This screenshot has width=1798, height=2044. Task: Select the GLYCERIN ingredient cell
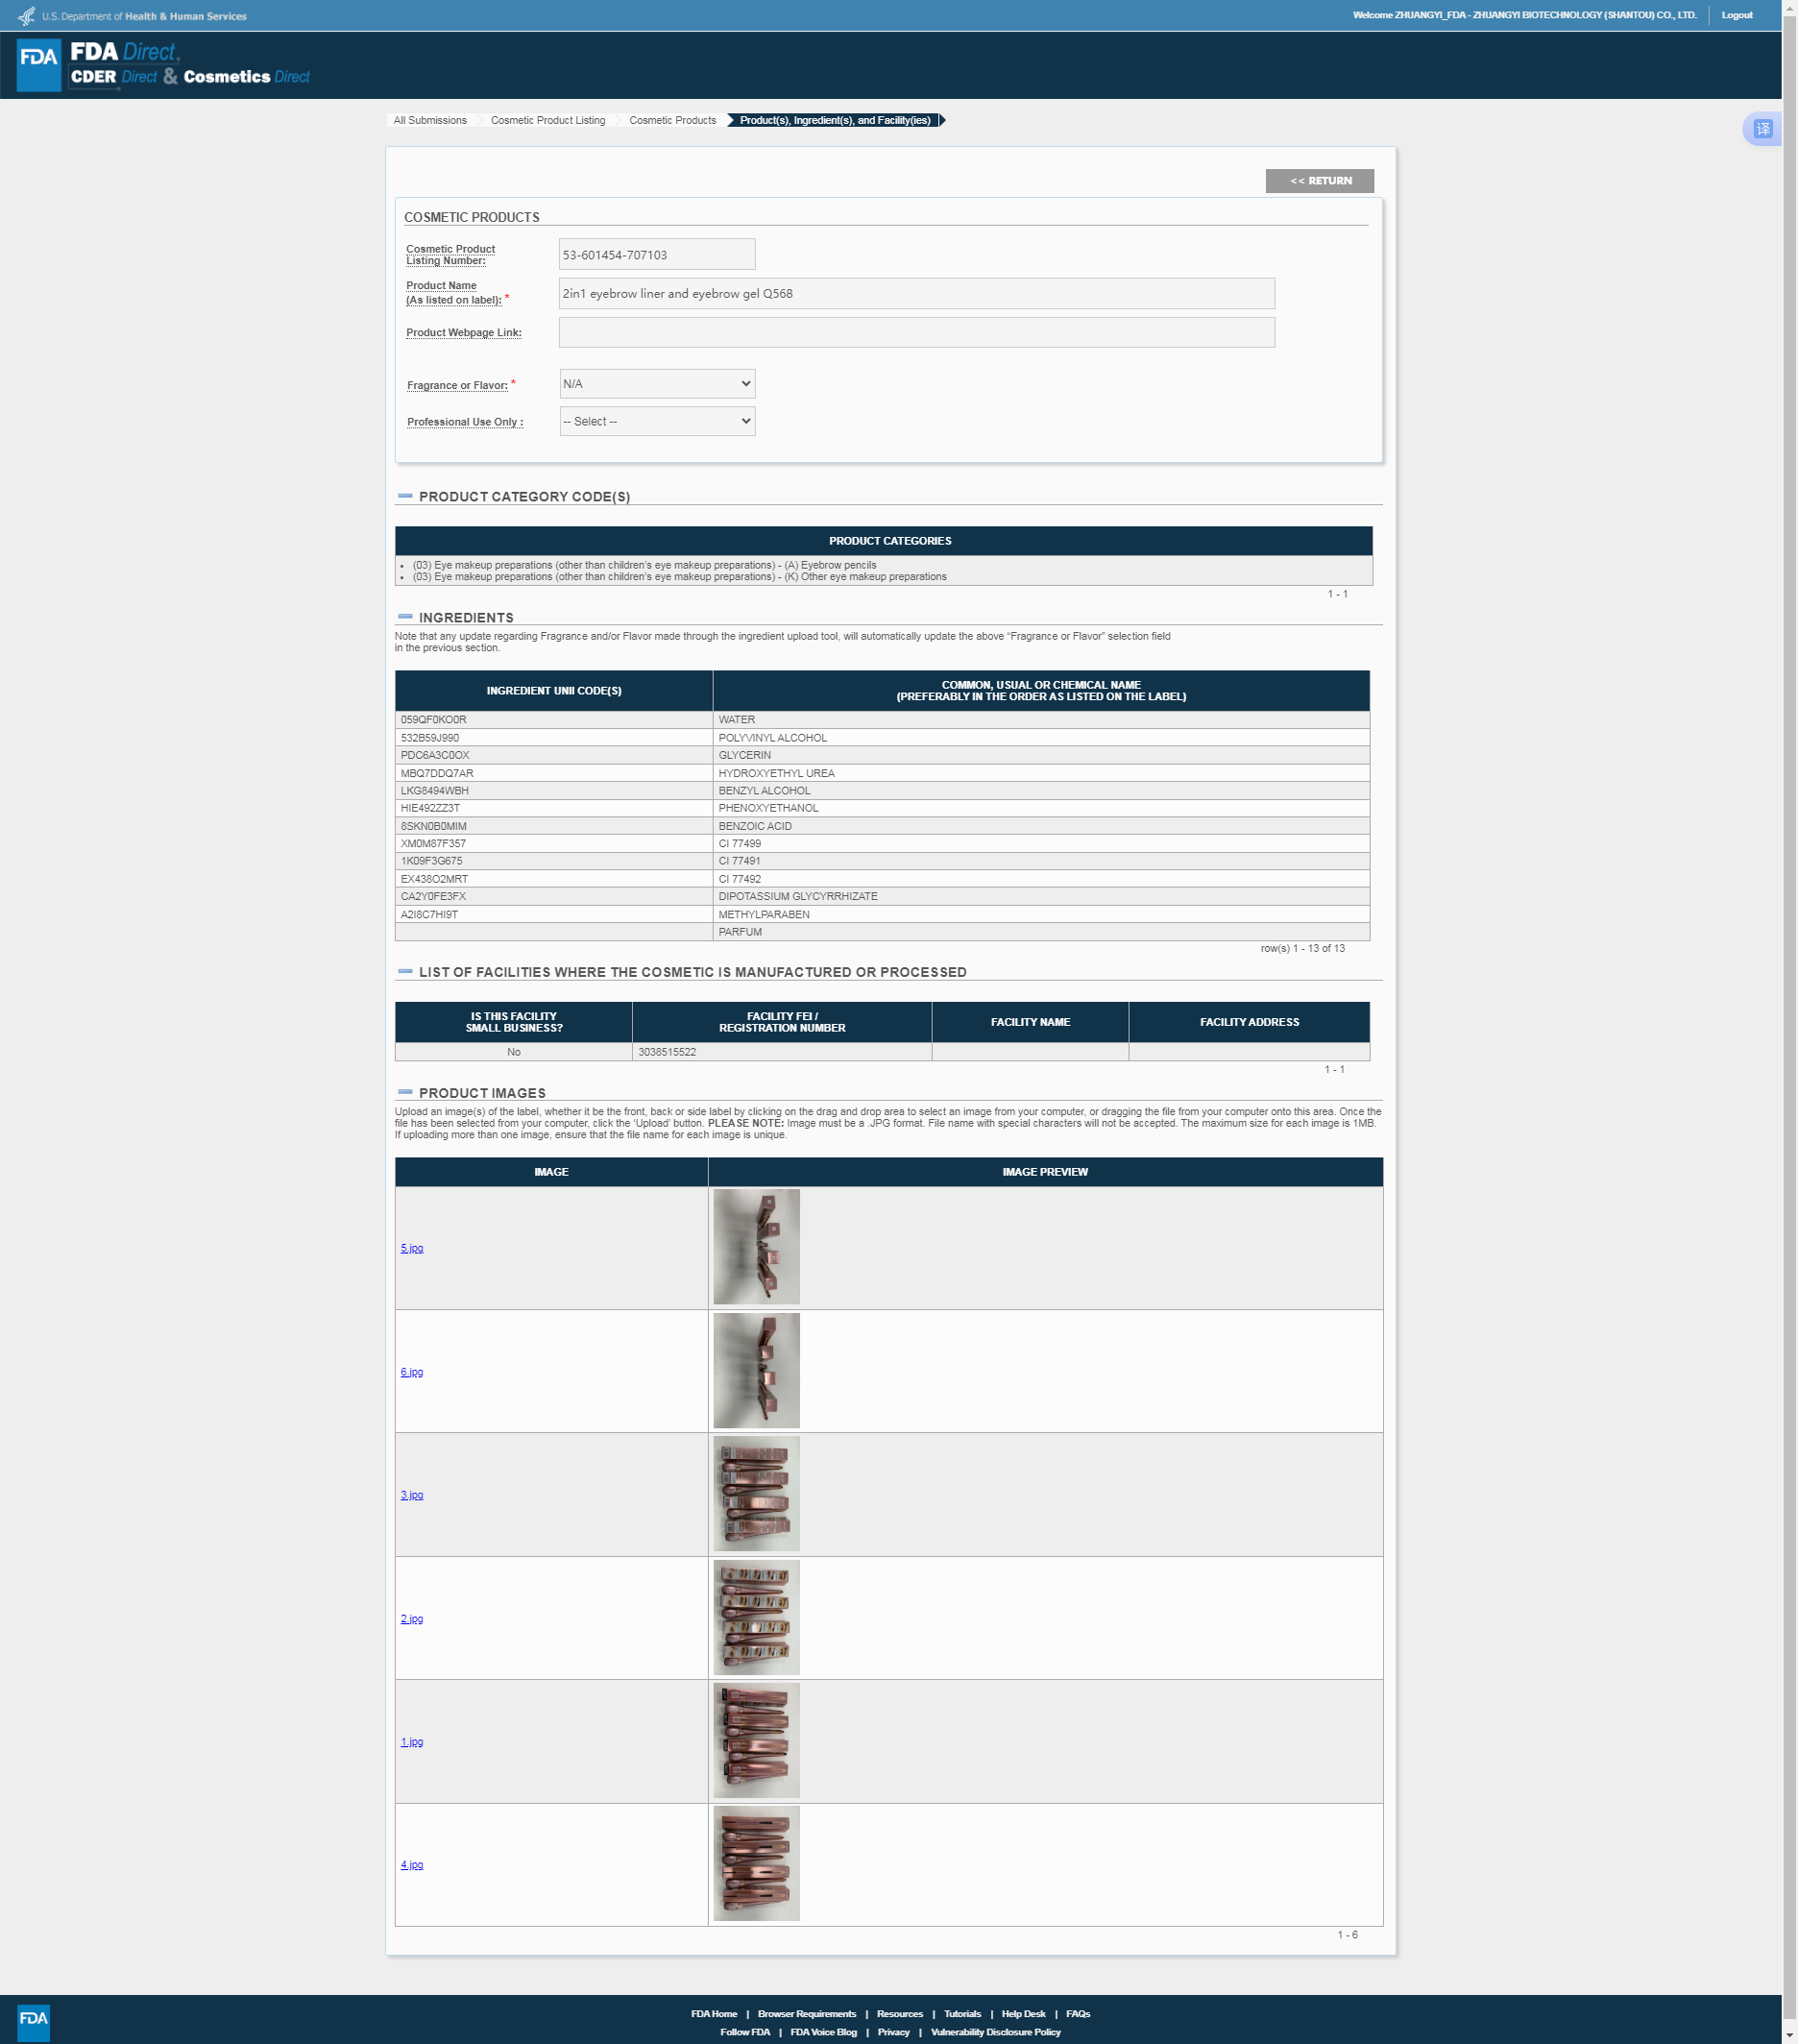(1041, 755)
